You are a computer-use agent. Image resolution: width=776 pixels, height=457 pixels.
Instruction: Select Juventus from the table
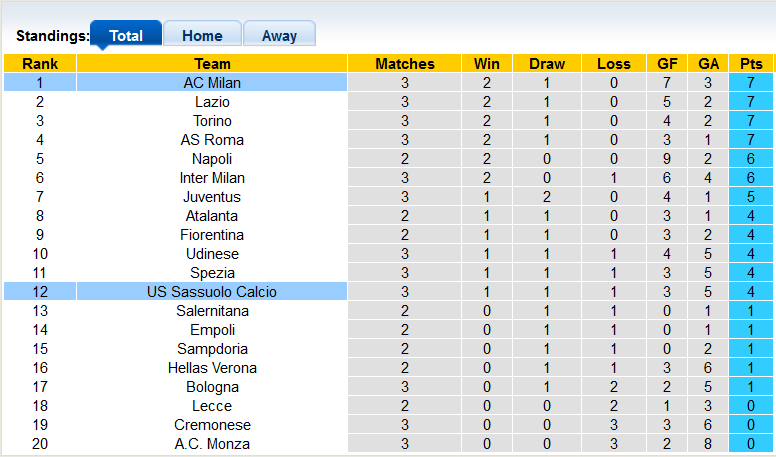pos(212,197)
